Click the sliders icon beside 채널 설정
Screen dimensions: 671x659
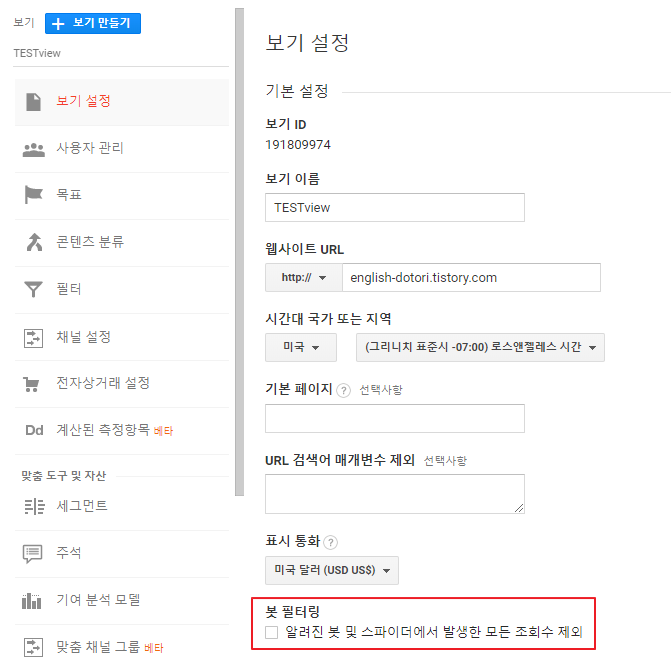pos(33,338)
